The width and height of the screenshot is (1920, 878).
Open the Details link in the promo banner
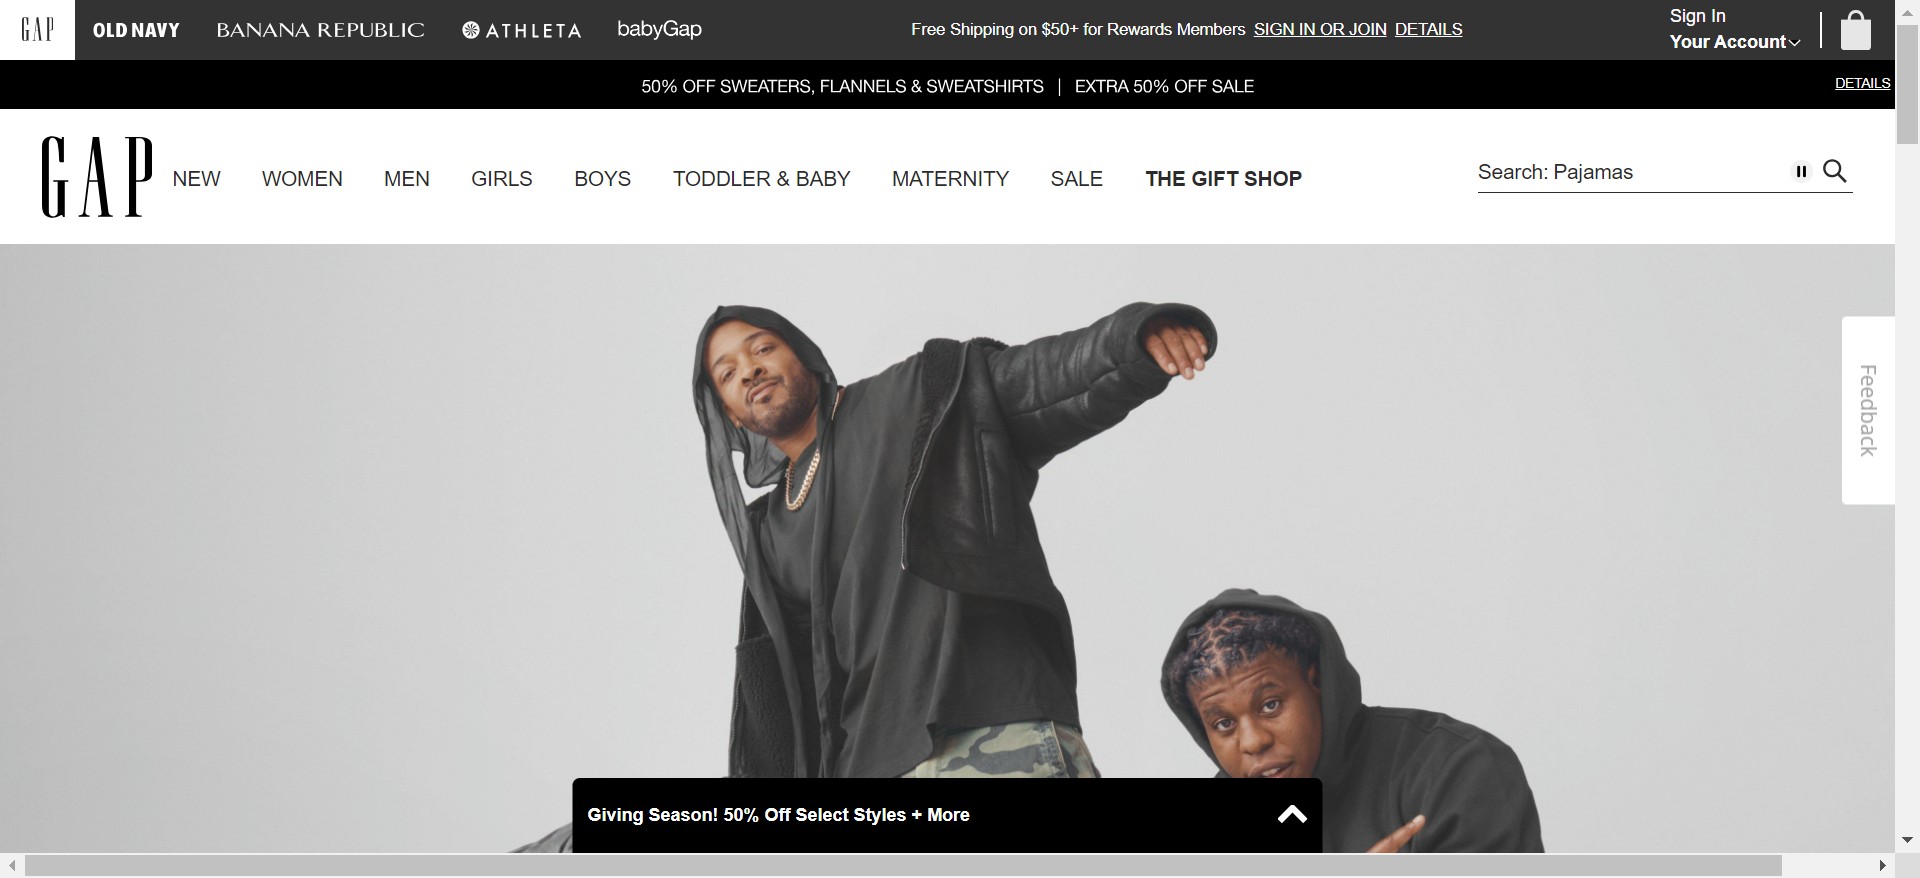[1862, 83]
